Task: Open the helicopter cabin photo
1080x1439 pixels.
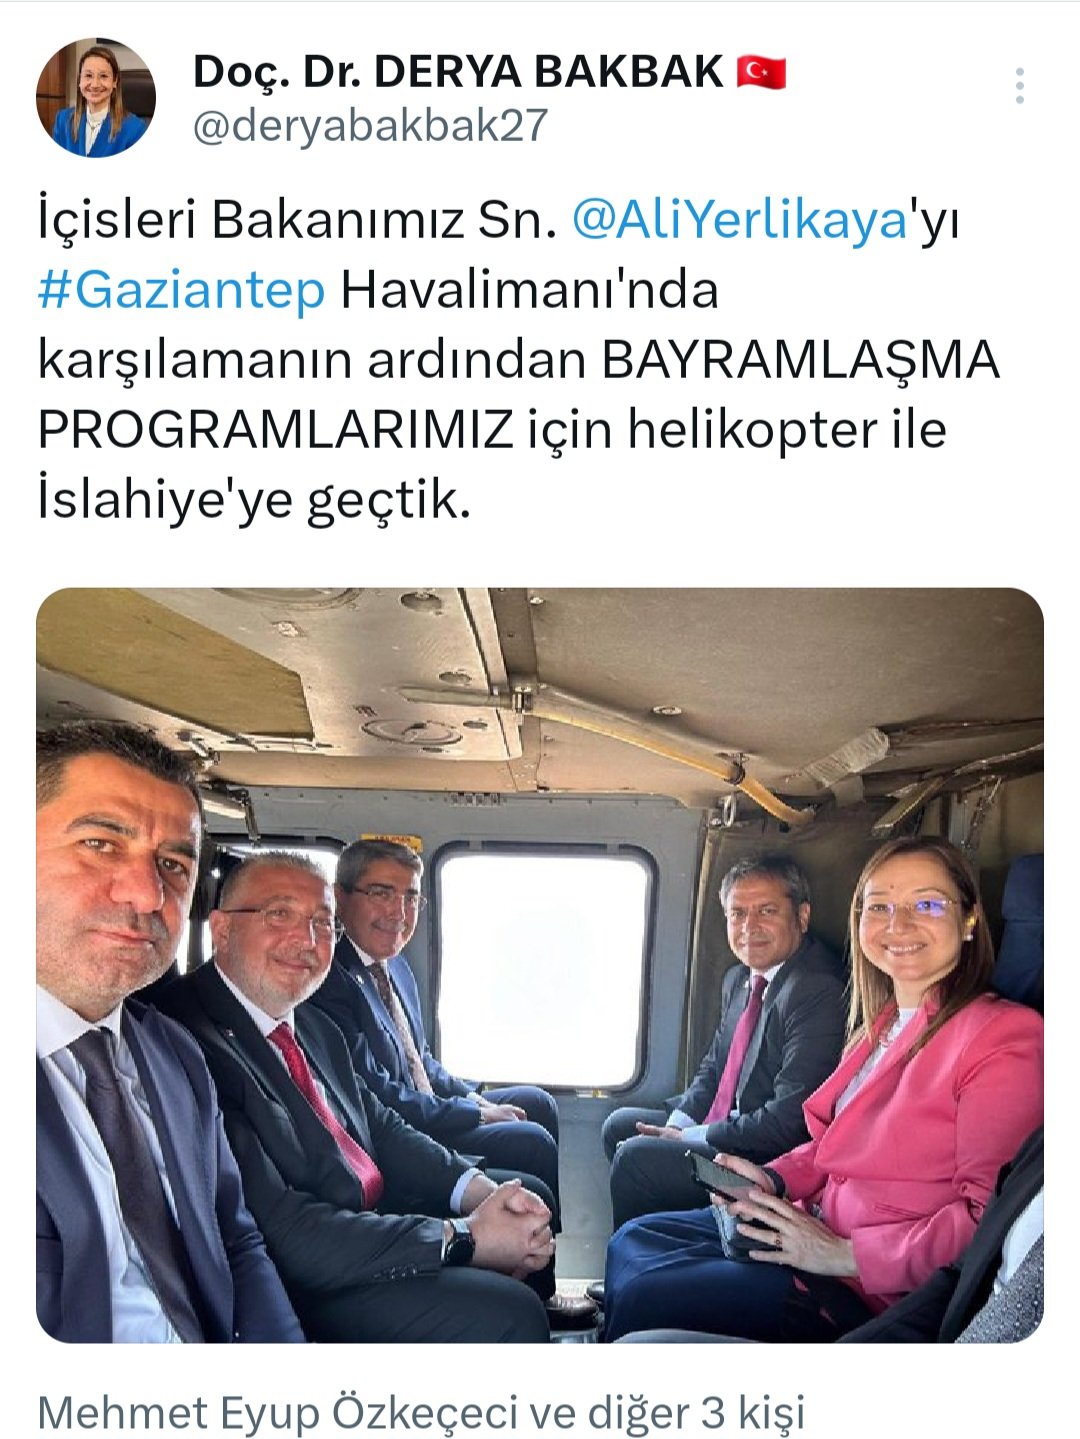Action: 540,965
